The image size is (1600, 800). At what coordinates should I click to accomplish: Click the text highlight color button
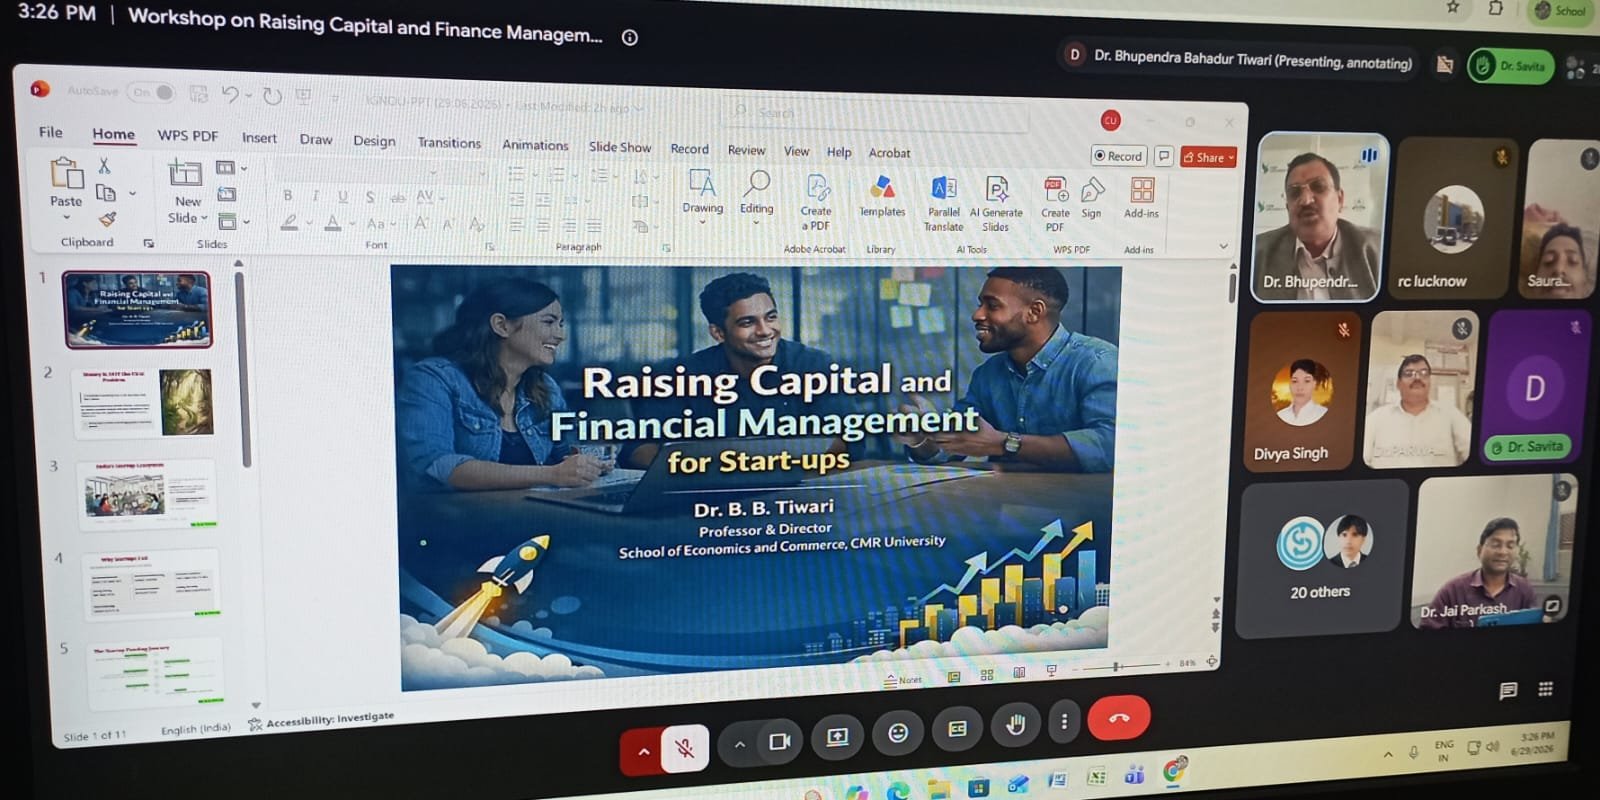click(x=289, y=222)
